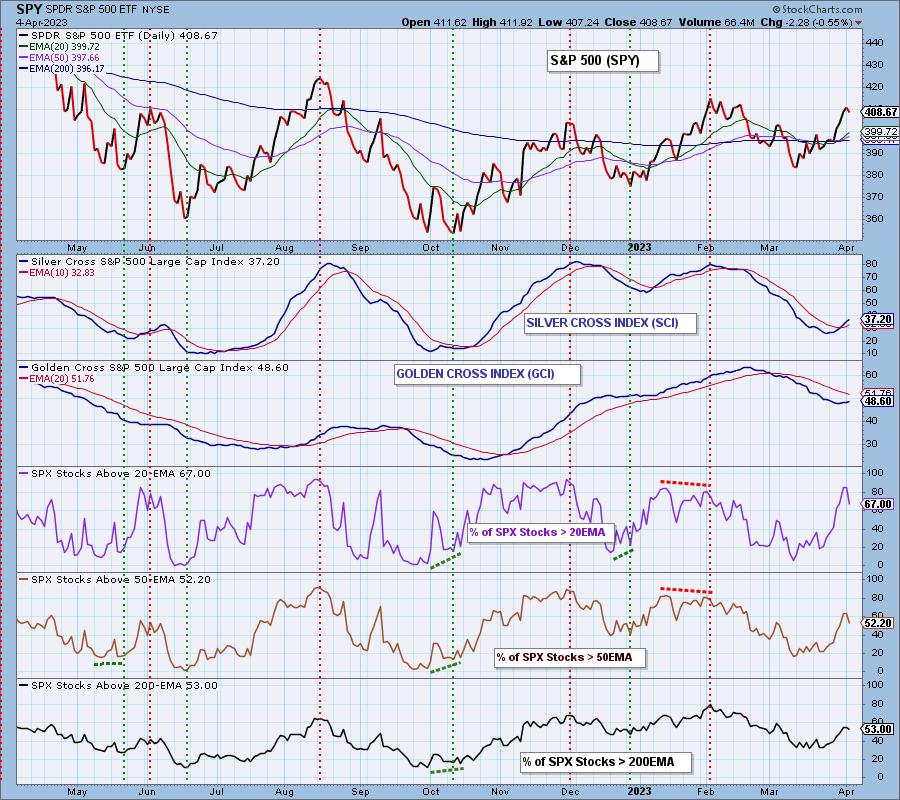Select the "Volume 66.4M" header value
Image resolution: width=900 pixels, height=800 pixels.
click(x=716, y=22)
